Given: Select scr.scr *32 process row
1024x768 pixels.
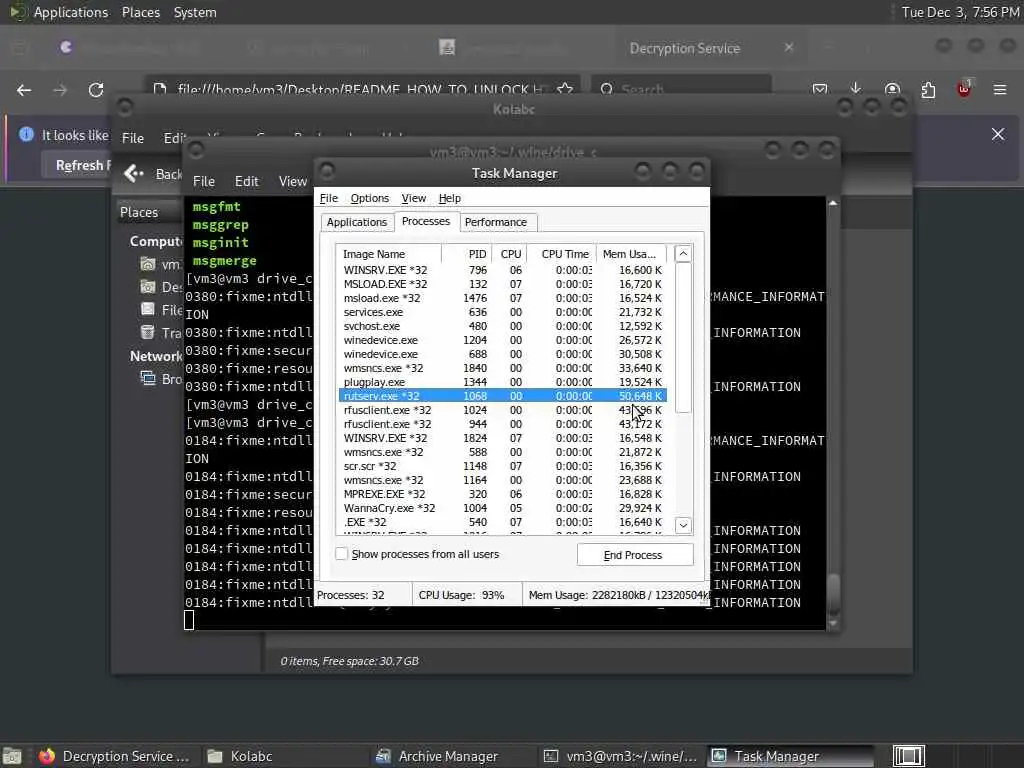Looking at the screenshot, I should click(502, 466).
